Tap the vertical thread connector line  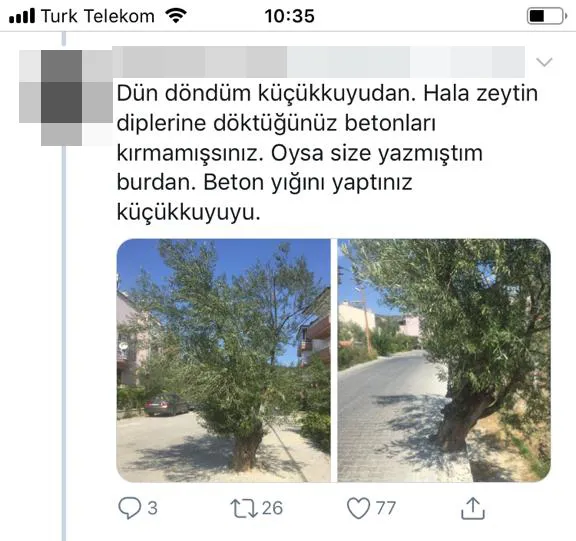64,343
